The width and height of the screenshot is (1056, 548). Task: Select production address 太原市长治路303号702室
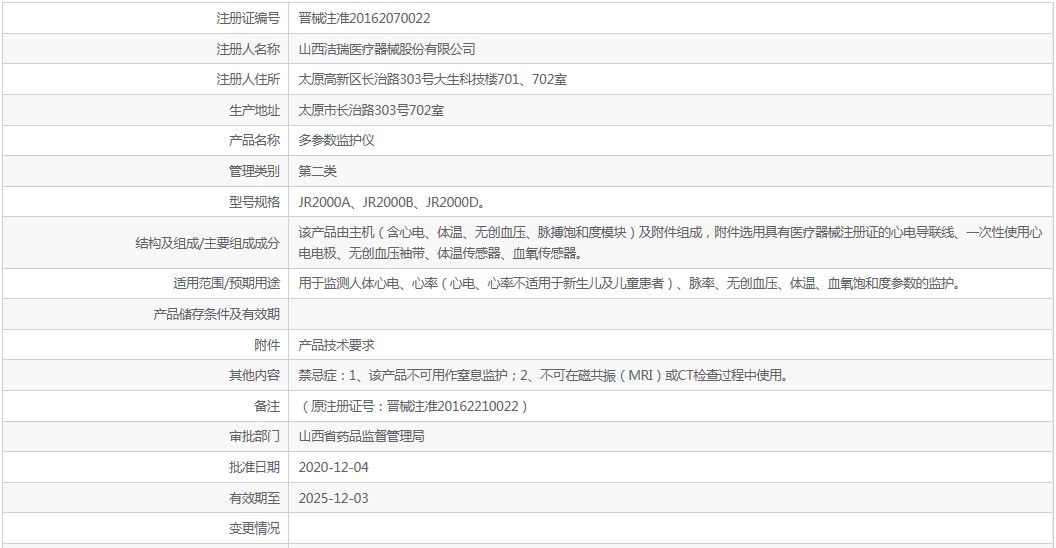[x=371, y=110]
